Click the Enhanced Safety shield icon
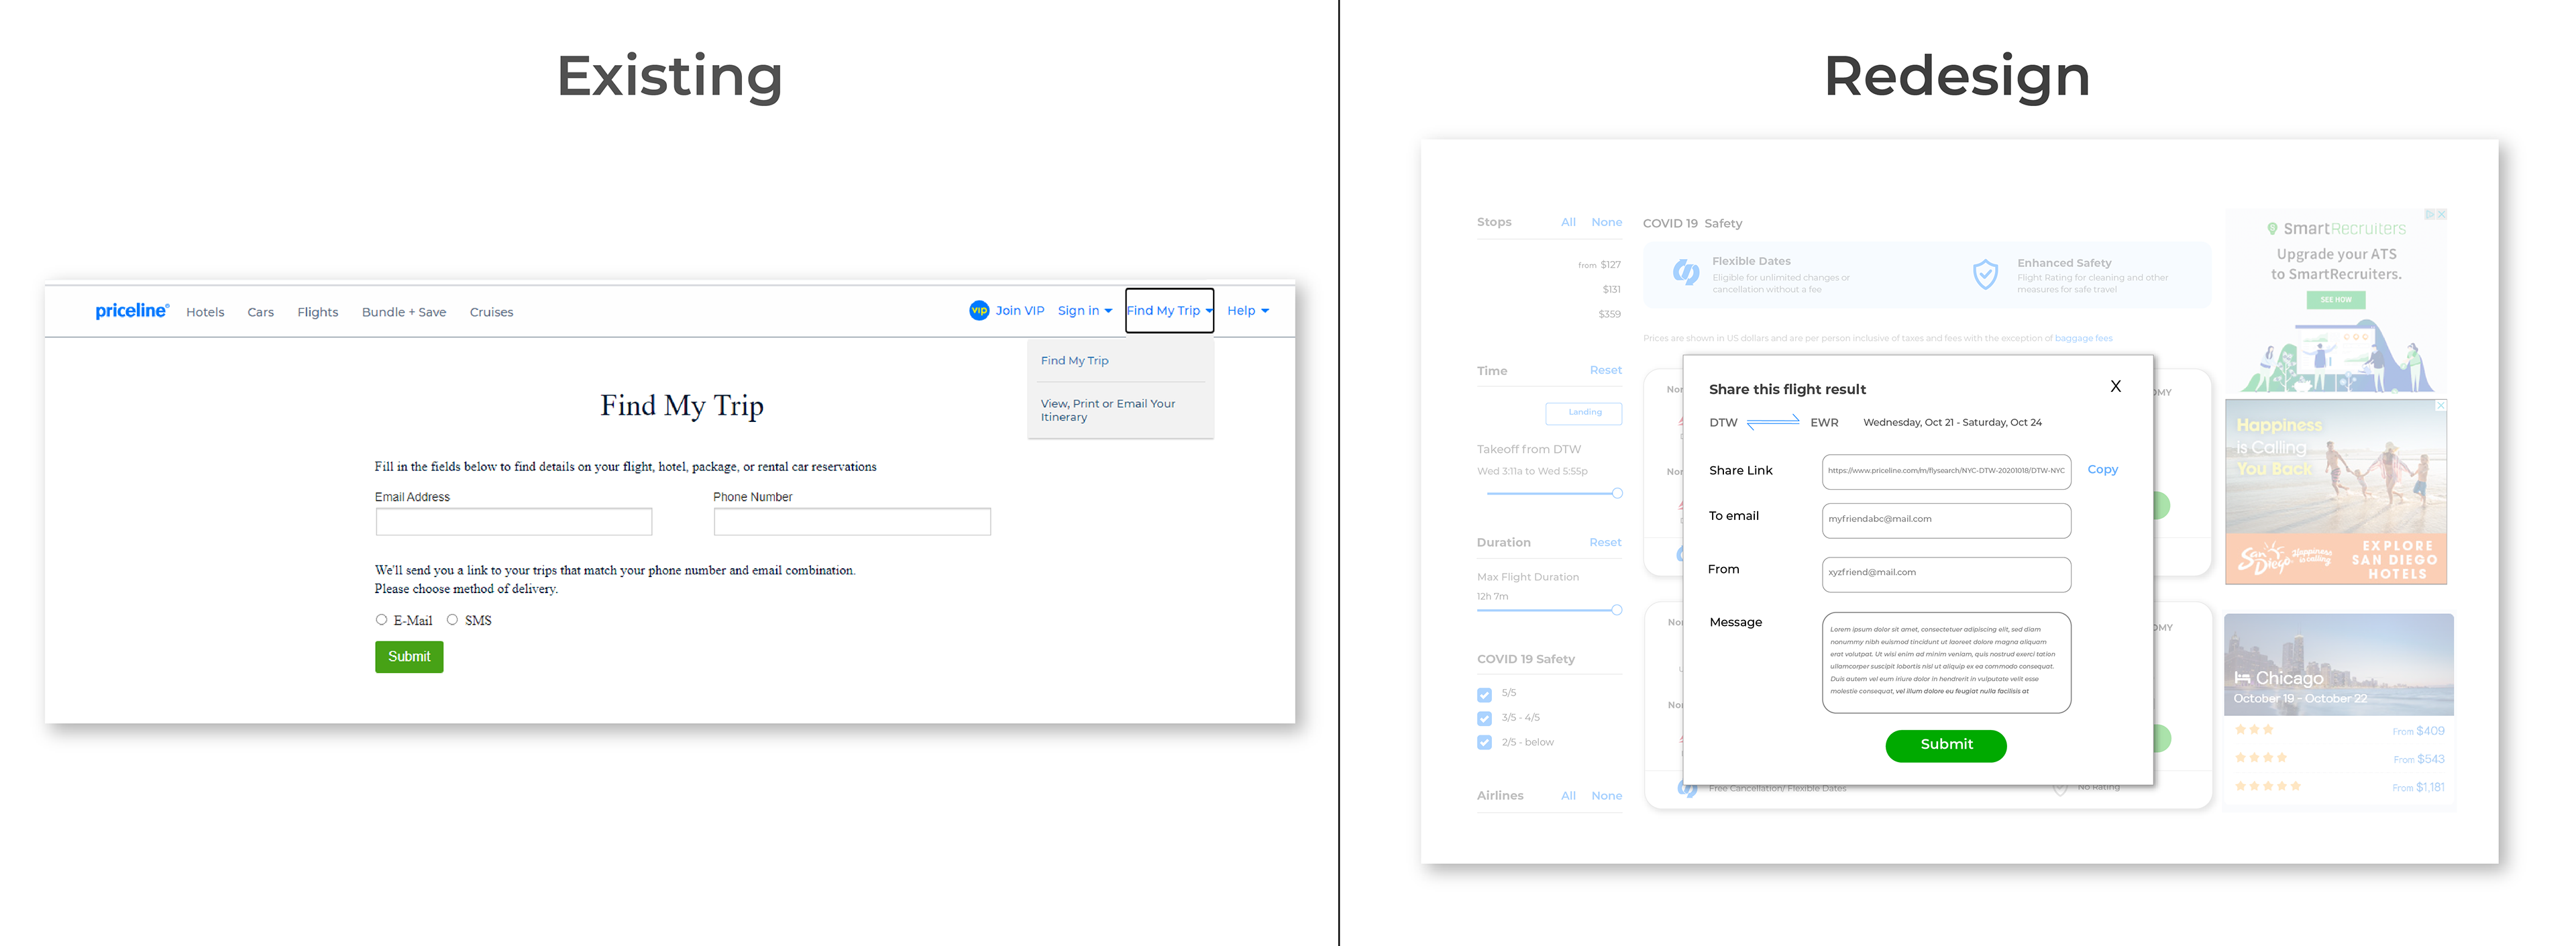 [x=1985, y=274]
